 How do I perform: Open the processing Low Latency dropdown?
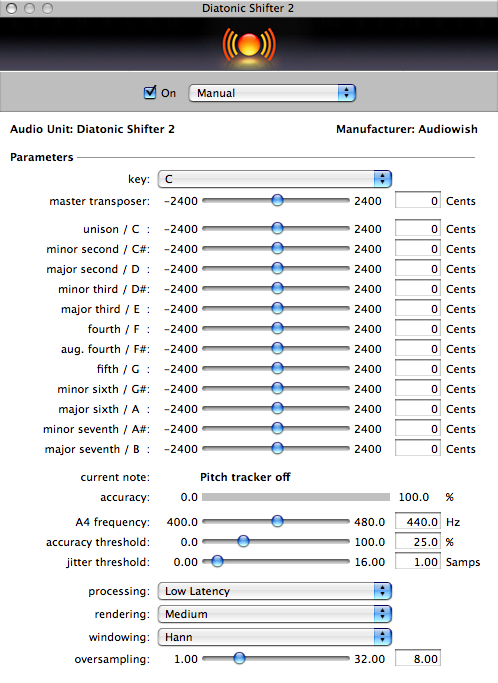point(275,591)
